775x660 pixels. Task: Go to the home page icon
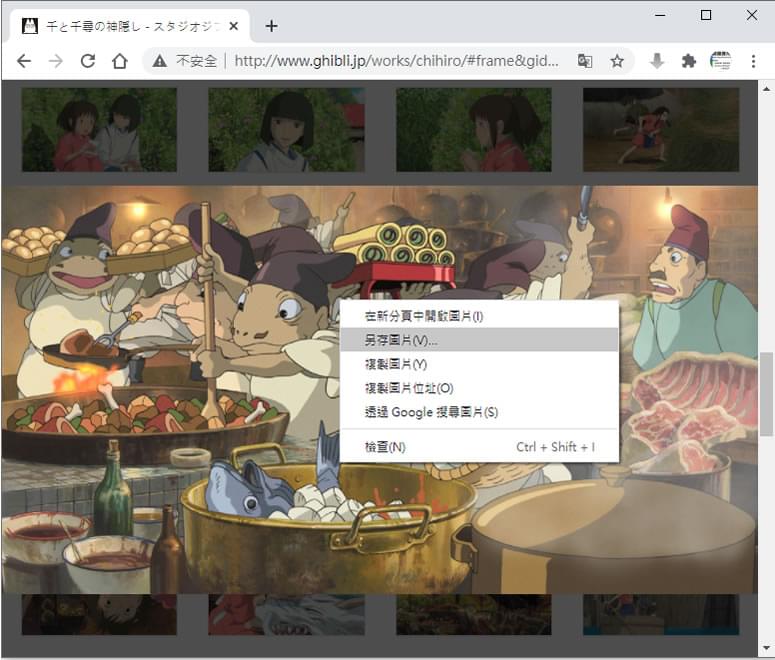click(120, 61)
